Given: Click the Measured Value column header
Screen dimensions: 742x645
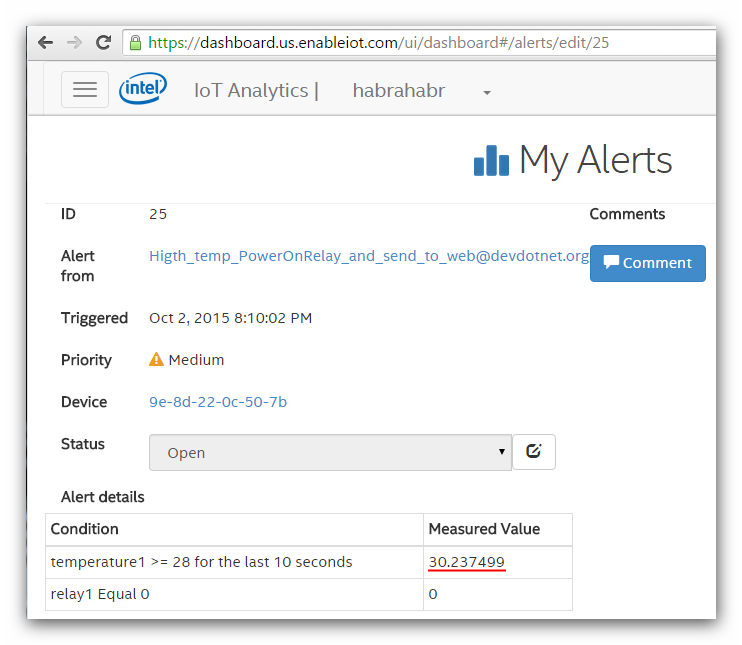Looking at the screenshot, I should pyautogui.click(x=498, y=530).
